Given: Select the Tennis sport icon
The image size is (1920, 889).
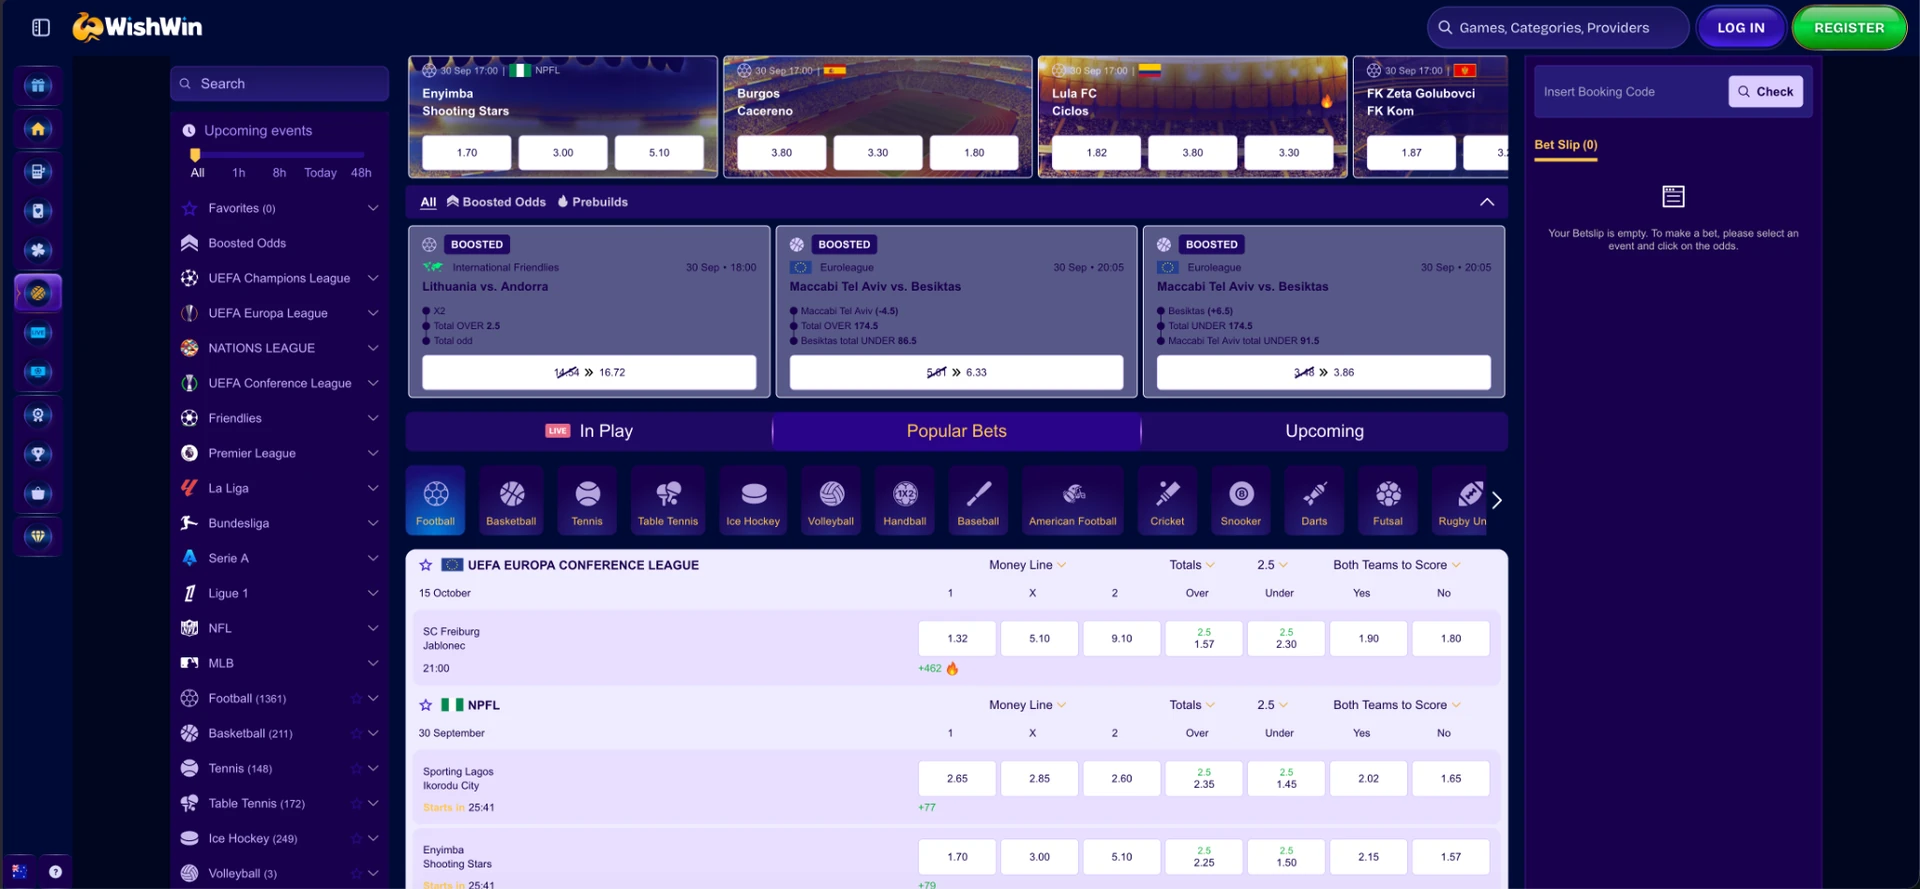Looking at the screenshot, I should (x=587, y=500).
